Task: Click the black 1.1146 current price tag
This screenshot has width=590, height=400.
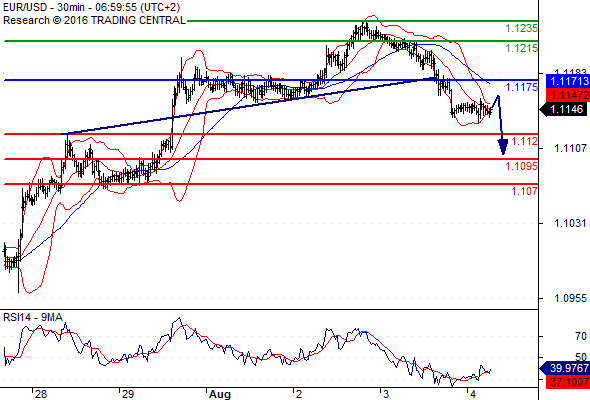Action: point(564,110)
